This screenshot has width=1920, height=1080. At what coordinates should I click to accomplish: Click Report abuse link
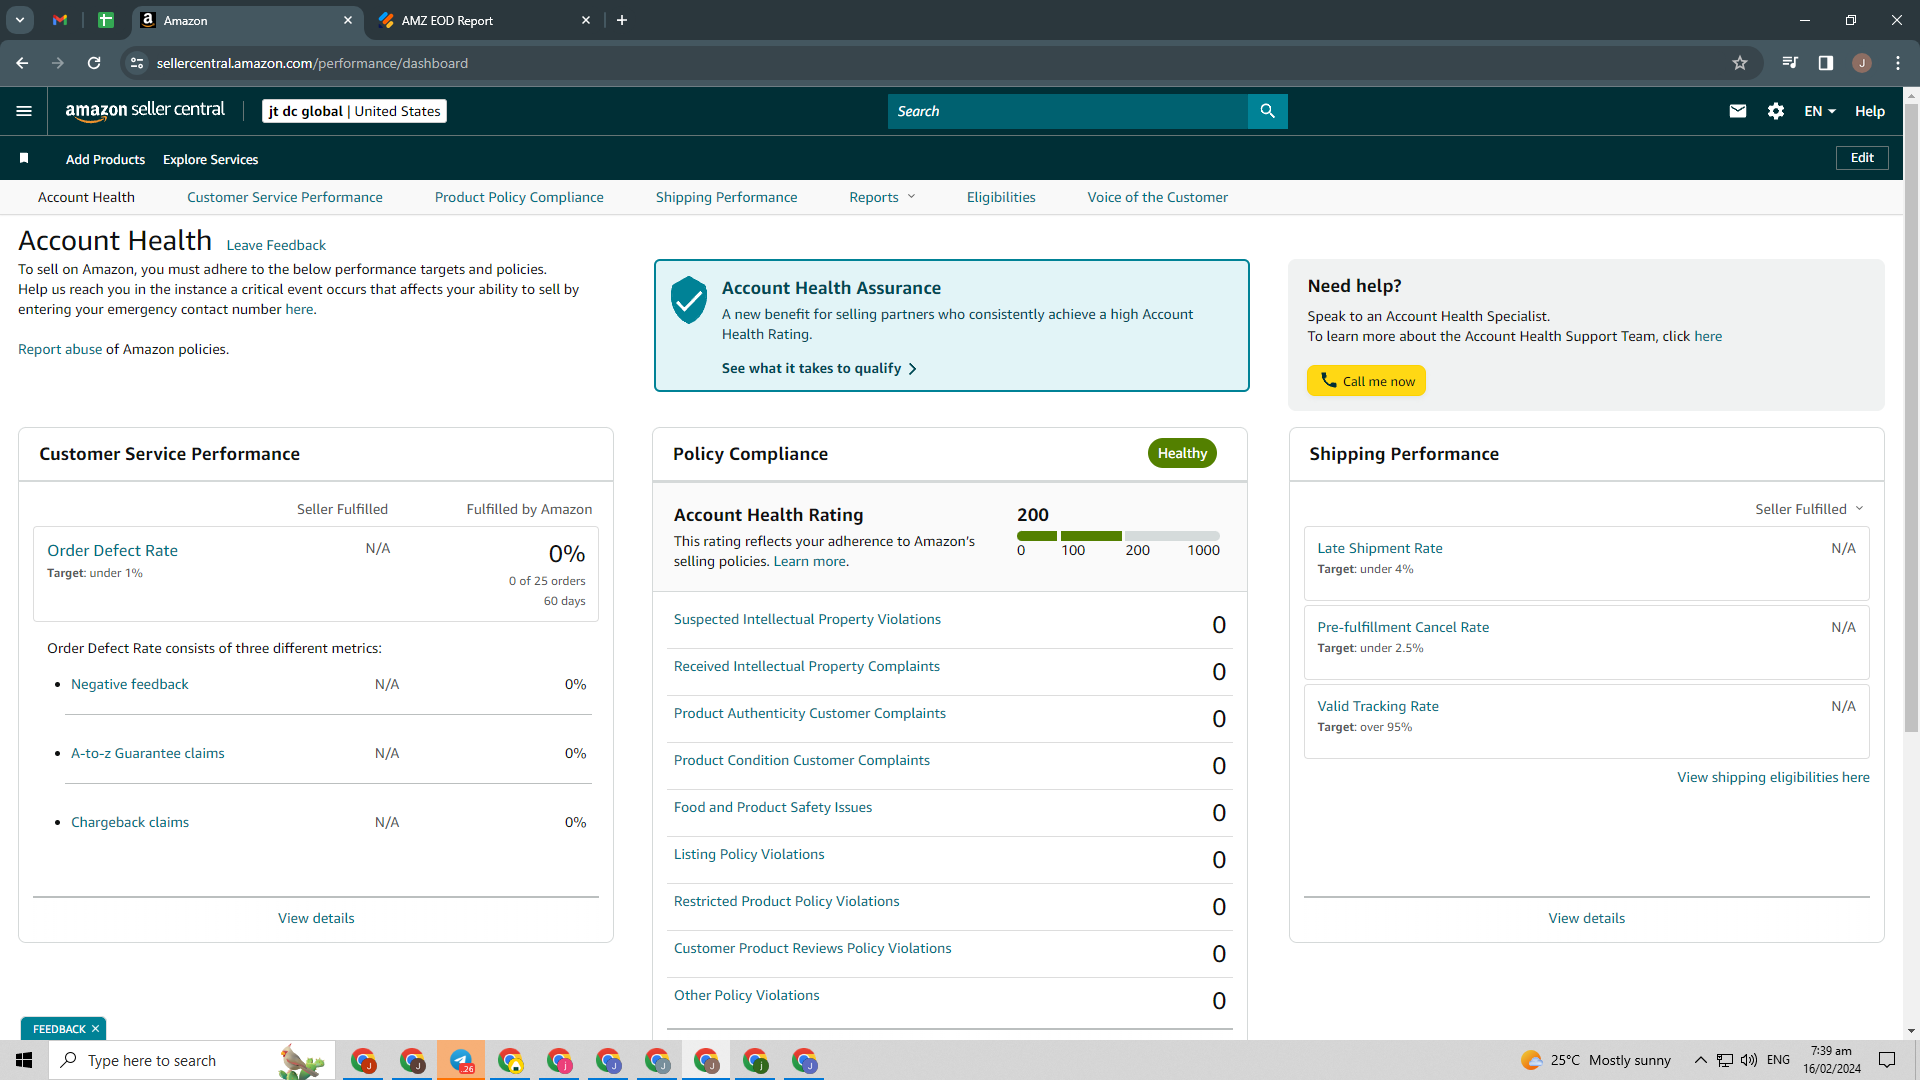(60, 349)
